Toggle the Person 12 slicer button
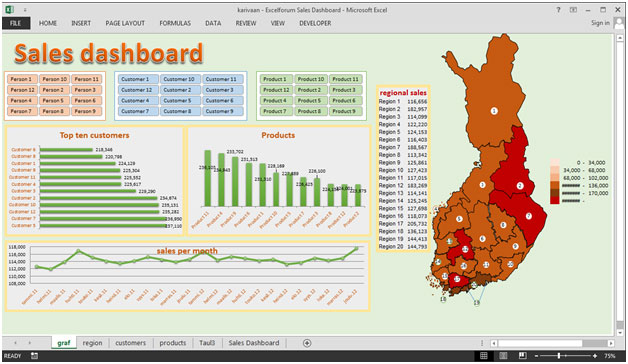 click(x=22, y=90)
